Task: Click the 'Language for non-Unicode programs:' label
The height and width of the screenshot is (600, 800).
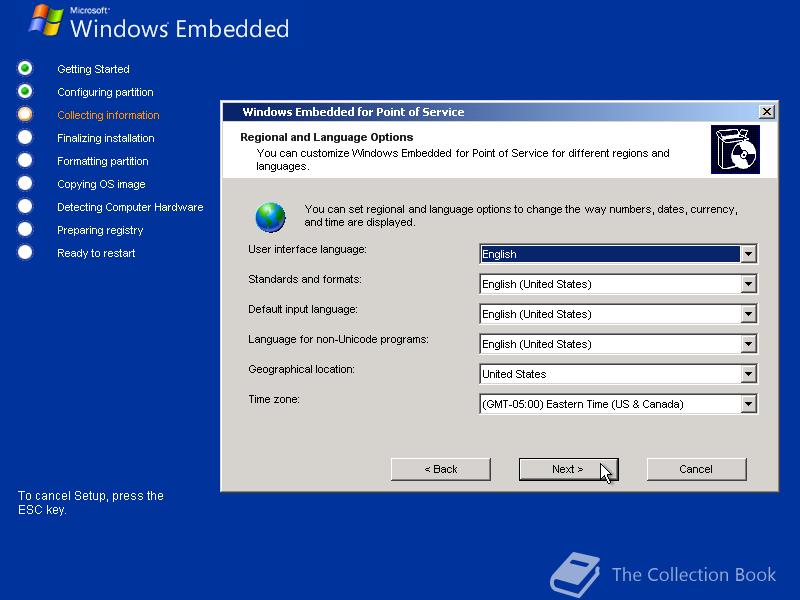Action: [338, 340]
